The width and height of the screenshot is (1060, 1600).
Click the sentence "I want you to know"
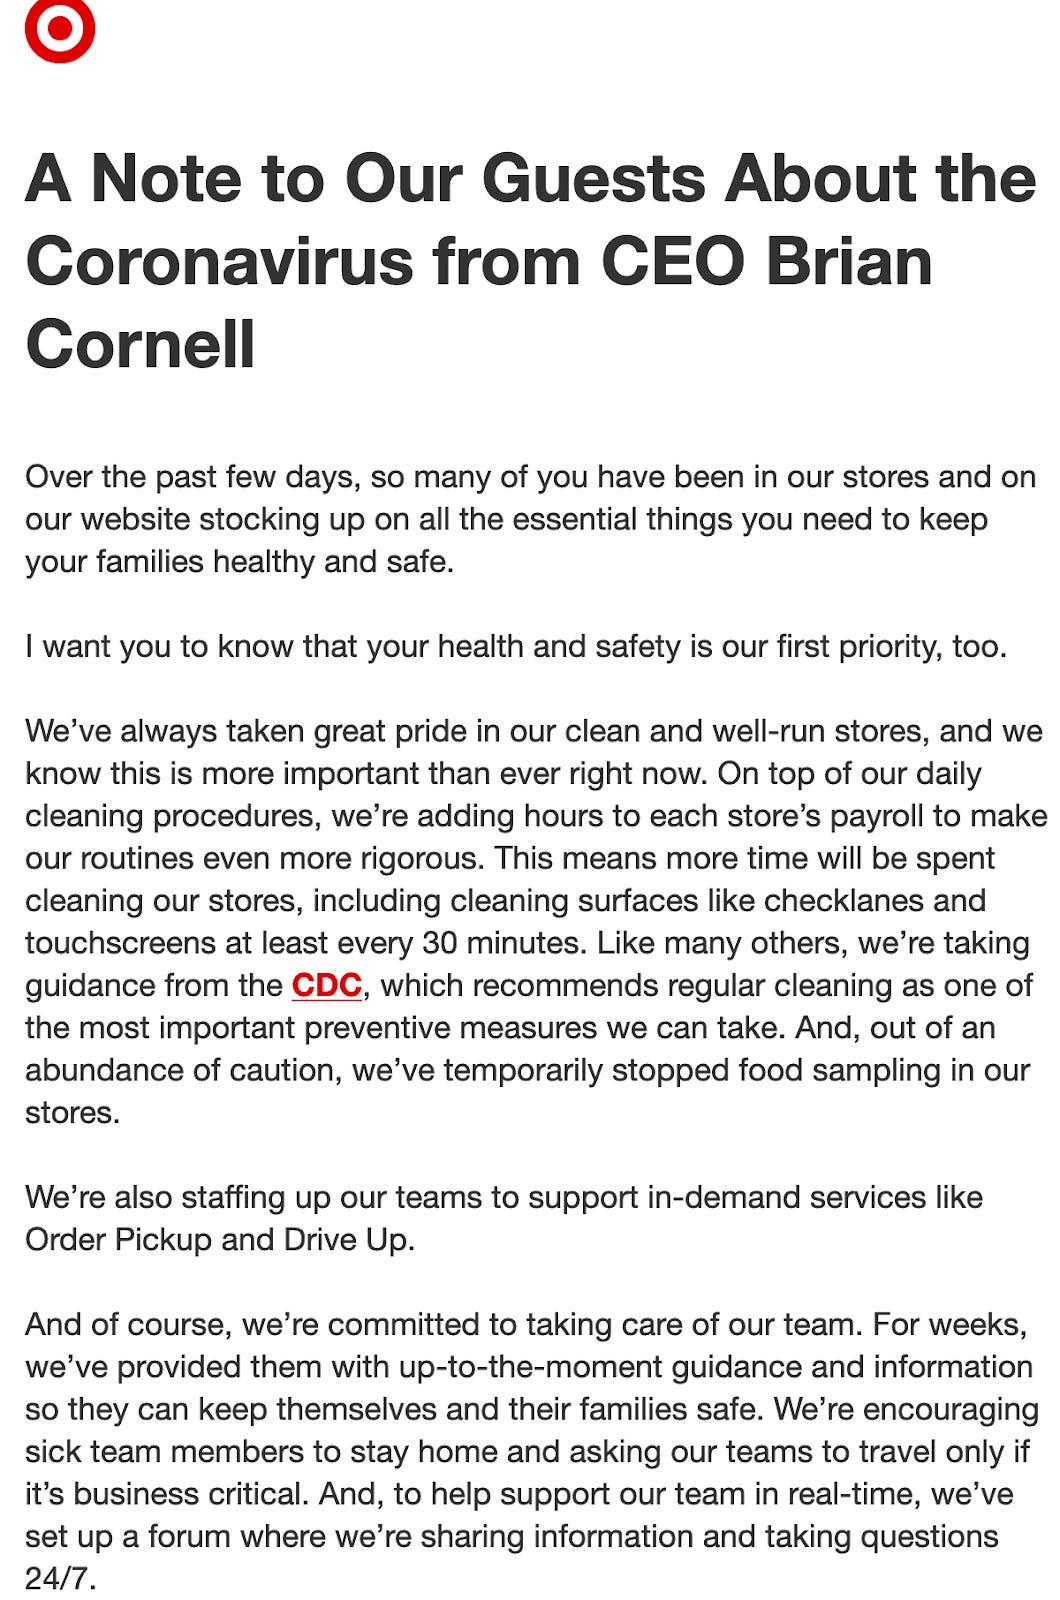click(516, 647)
